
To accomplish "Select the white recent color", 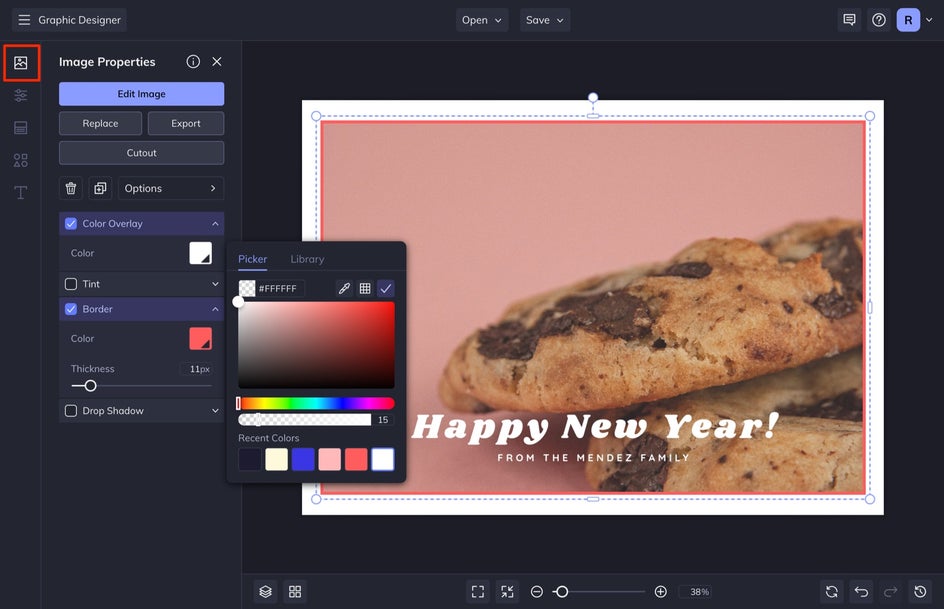I will (383, 459).
